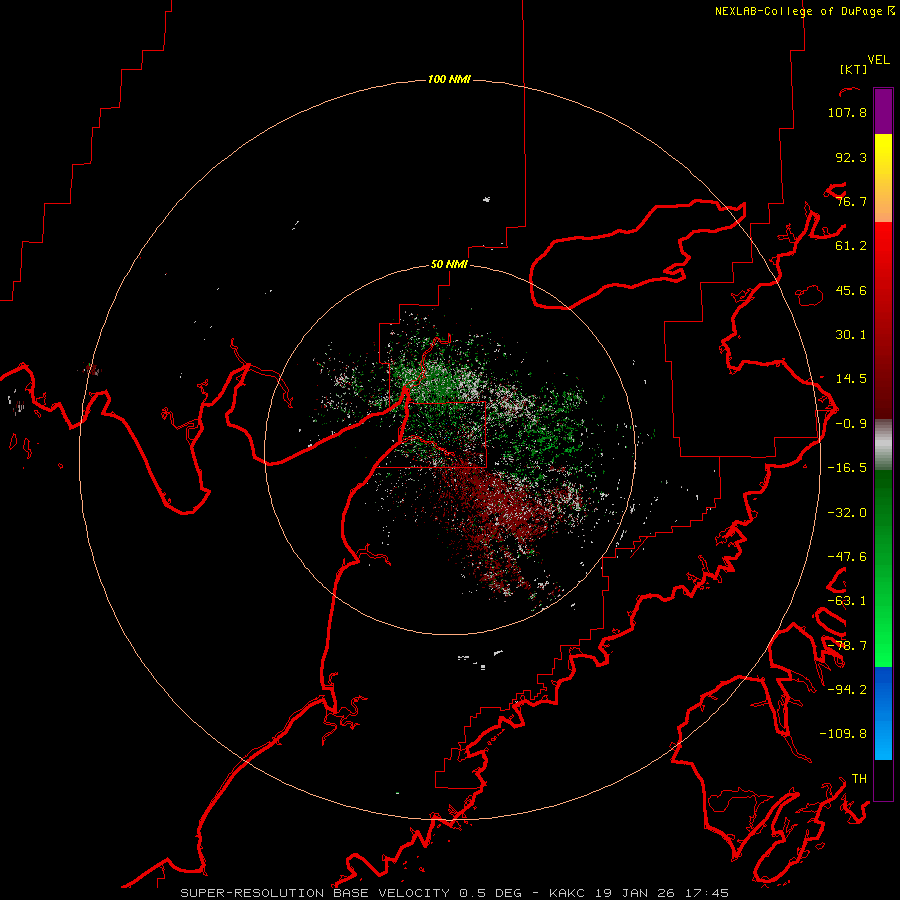Click the VEL legend title
Viewport: 900px width, 900px height.
pos(878,60)
